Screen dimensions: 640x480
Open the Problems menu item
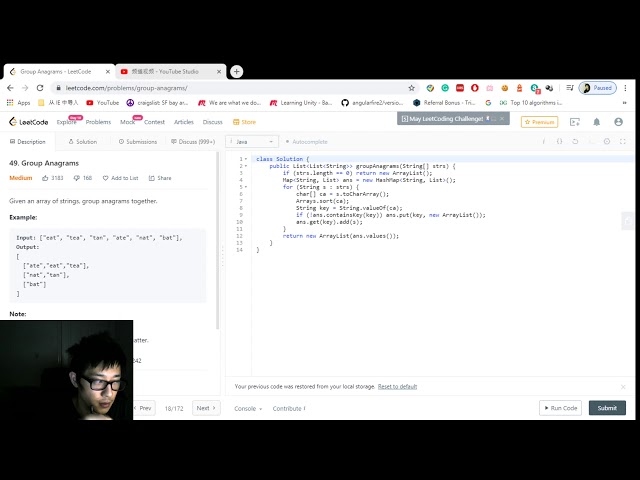(98, 122)
